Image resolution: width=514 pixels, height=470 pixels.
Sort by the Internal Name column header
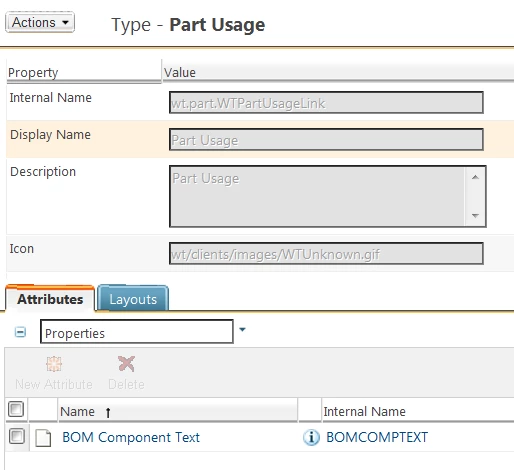pyautogui.click(x=418, y=411)
